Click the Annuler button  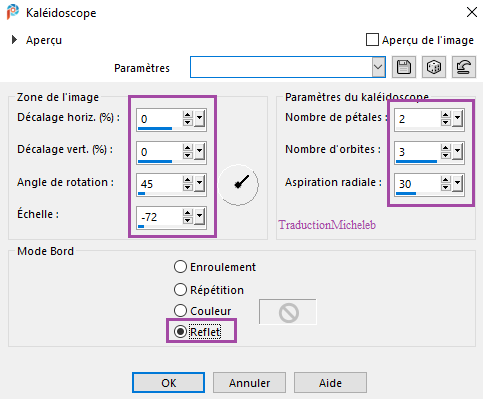tap(249, 383)
